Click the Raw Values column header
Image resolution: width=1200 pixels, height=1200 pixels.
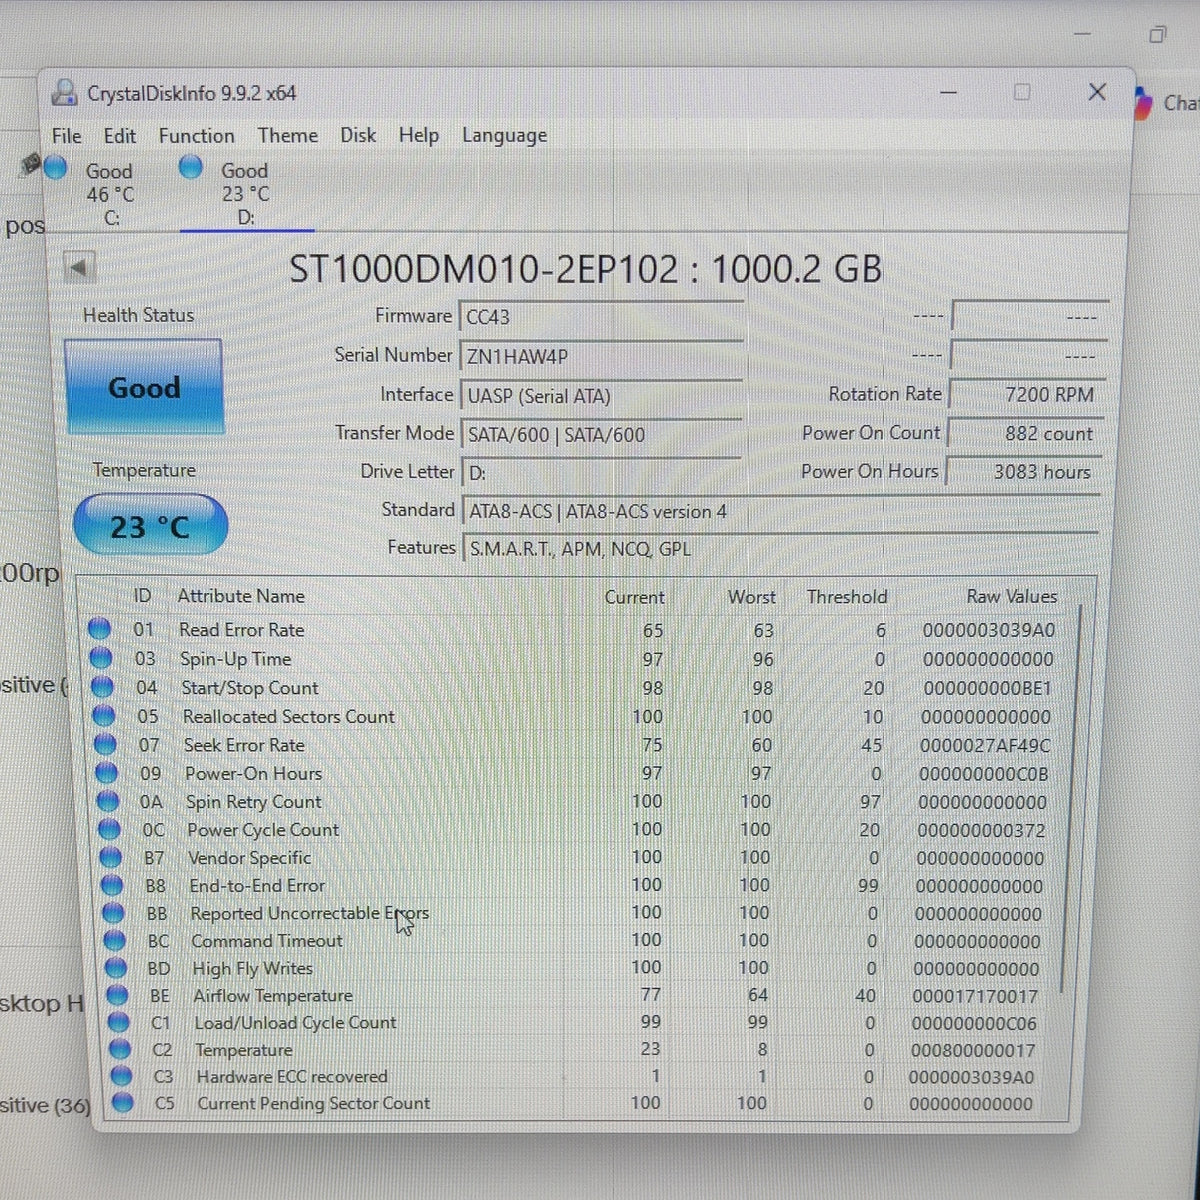pos(1011,596)
